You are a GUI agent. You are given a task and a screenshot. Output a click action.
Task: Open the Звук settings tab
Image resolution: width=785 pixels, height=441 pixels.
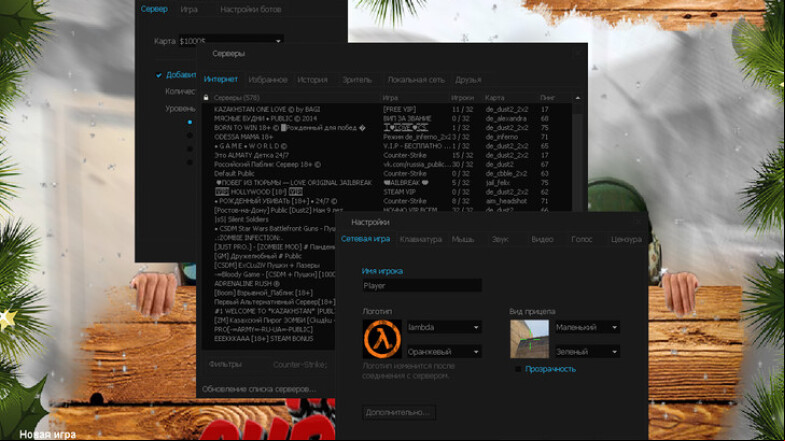[x=500, y=239]
